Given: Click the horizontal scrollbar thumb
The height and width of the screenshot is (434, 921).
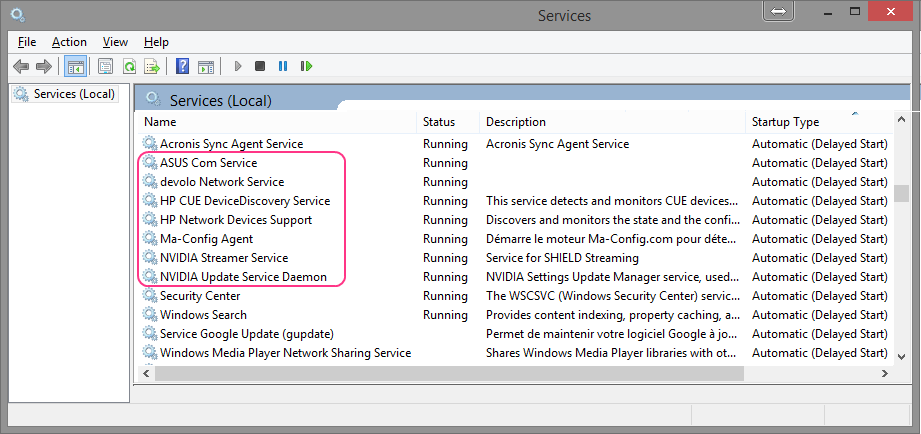Looking at the screenshot, I should tap(449, 373).
